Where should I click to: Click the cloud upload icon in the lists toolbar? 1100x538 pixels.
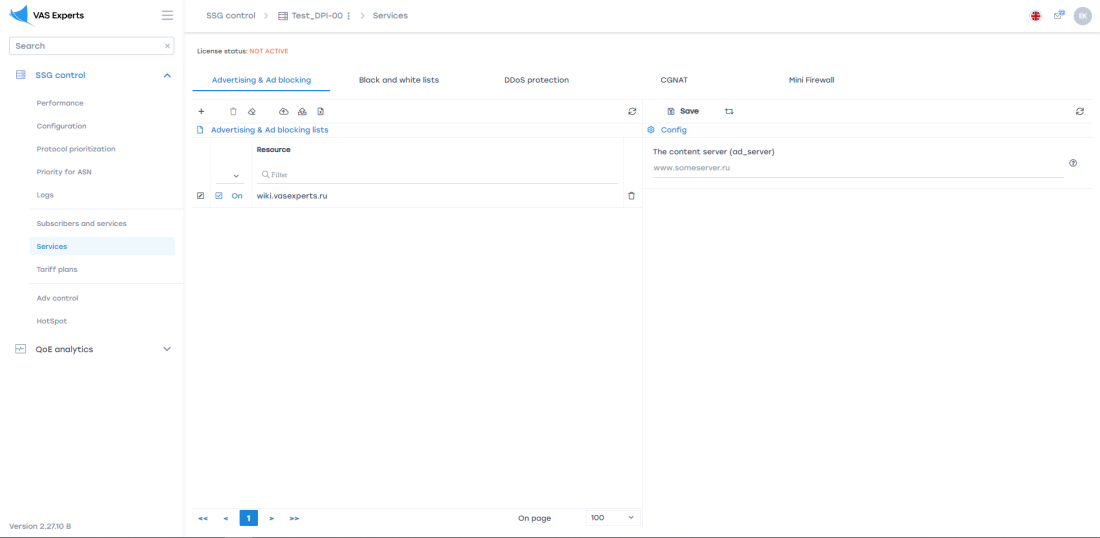(284, 112)
